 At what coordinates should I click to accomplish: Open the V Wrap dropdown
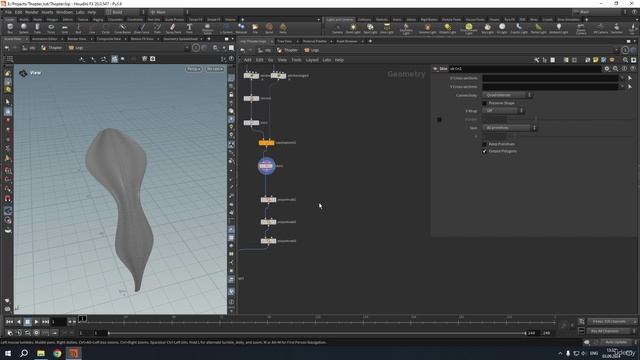pyautogui.click(x=503, y=111)
